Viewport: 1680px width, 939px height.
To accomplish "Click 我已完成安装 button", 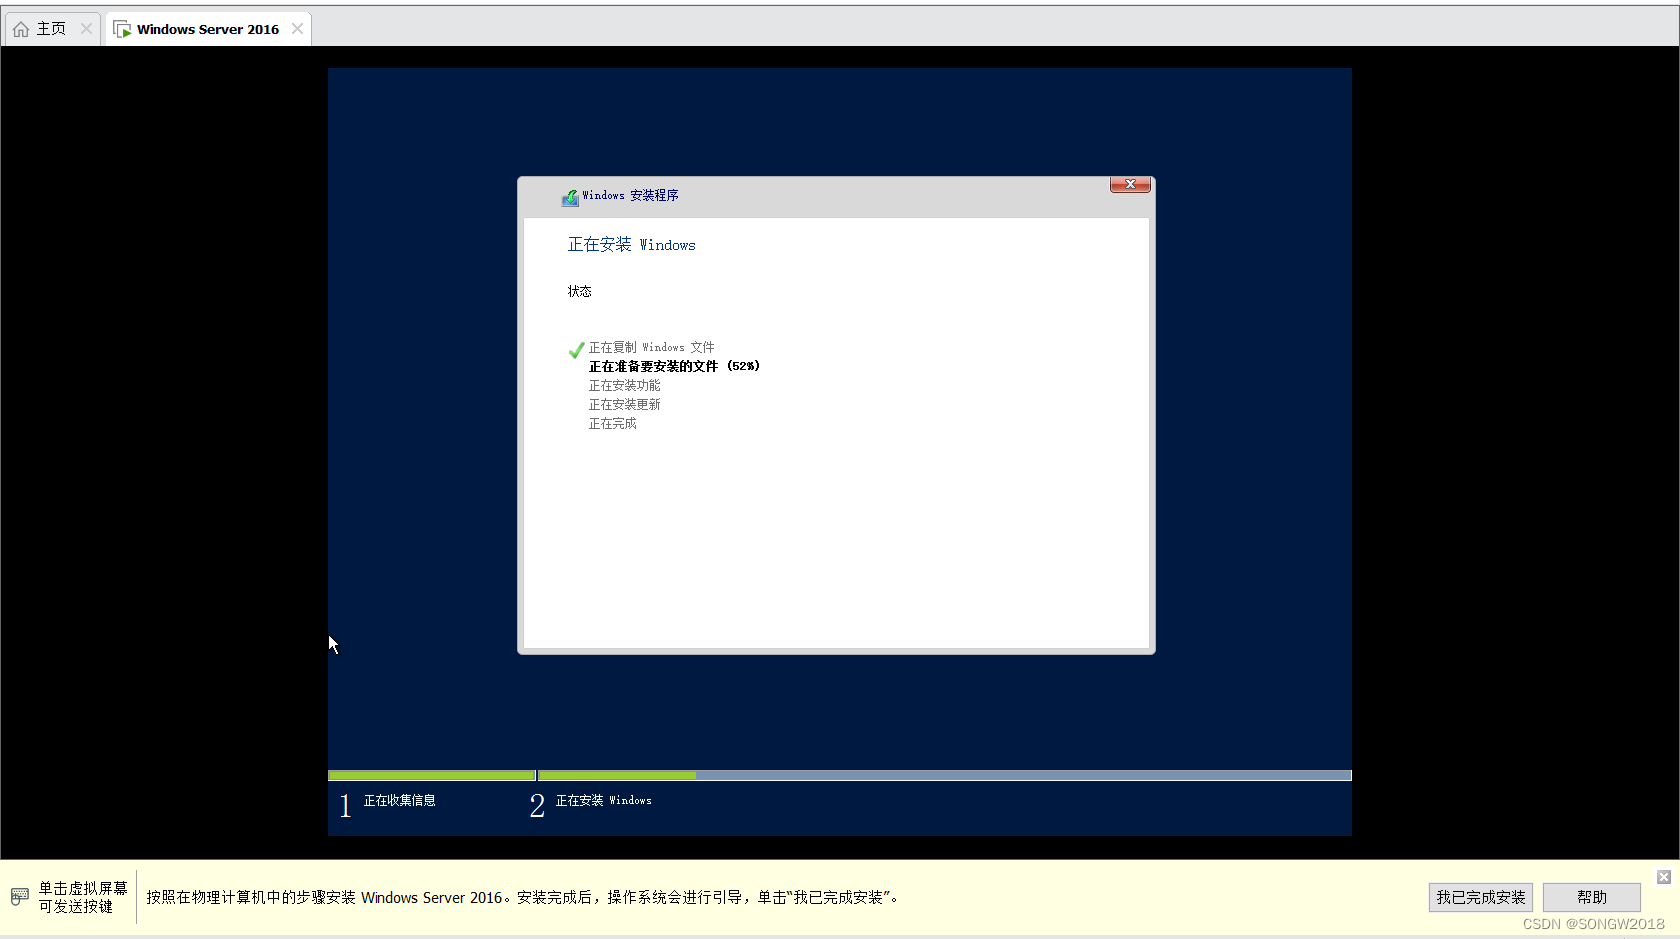I will [x=1481, y=897].
